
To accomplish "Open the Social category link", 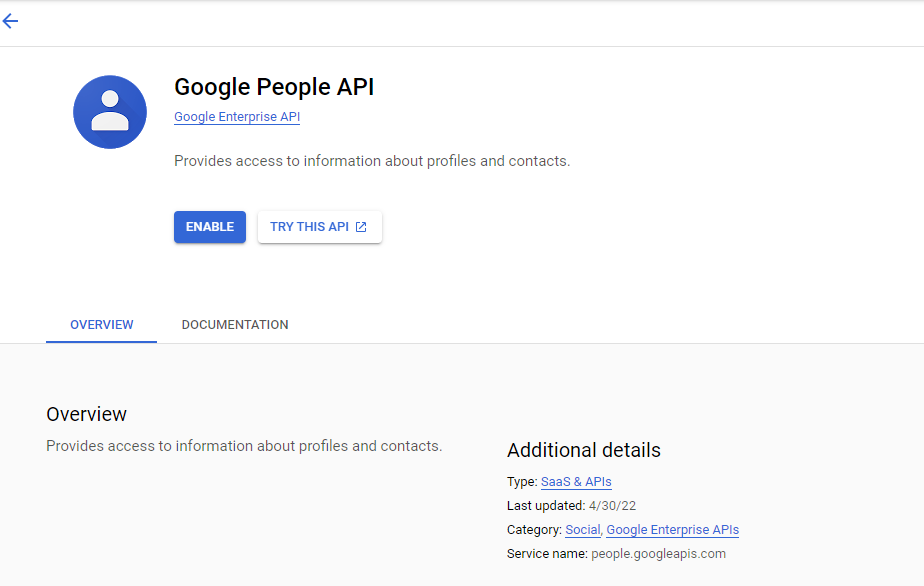I will [x=583, y=529].
